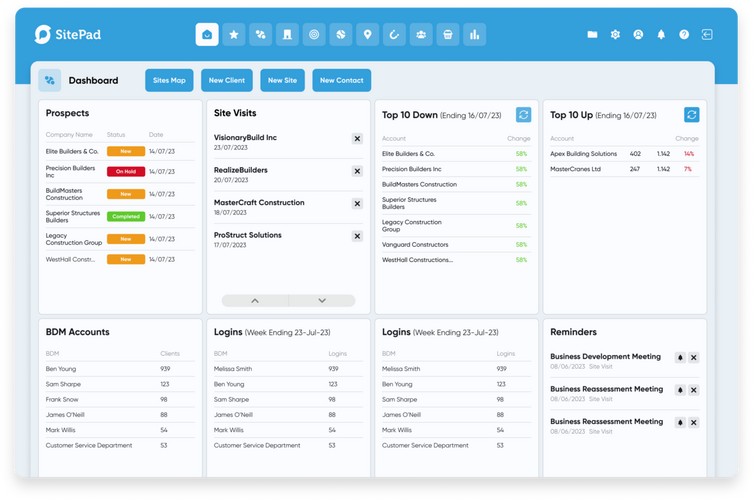The image size is (753, 500).
Task: Open the home dashboard icon in top navigation
Action: (x=207, y=35)
